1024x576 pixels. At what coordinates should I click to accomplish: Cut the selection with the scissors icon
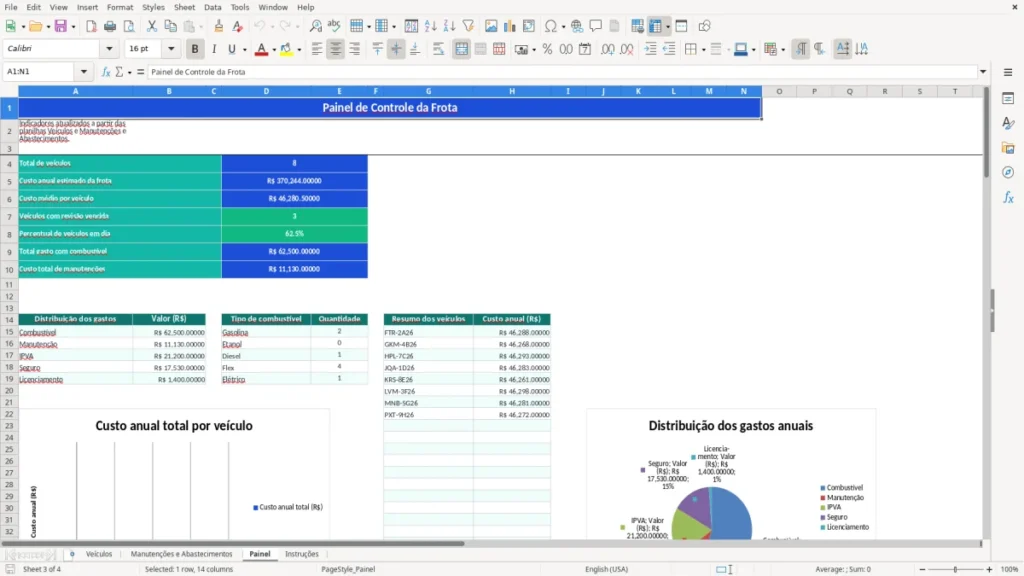tap(152, 26)
